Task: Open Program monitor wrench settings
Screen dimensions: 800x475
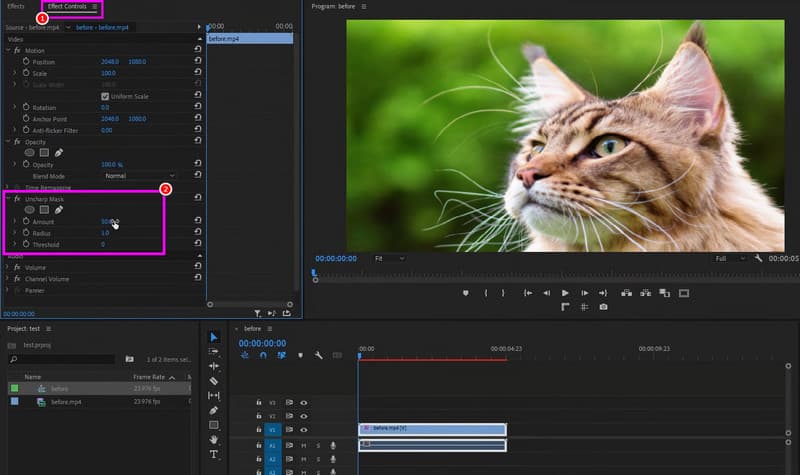Action: [x=758, y=258]
